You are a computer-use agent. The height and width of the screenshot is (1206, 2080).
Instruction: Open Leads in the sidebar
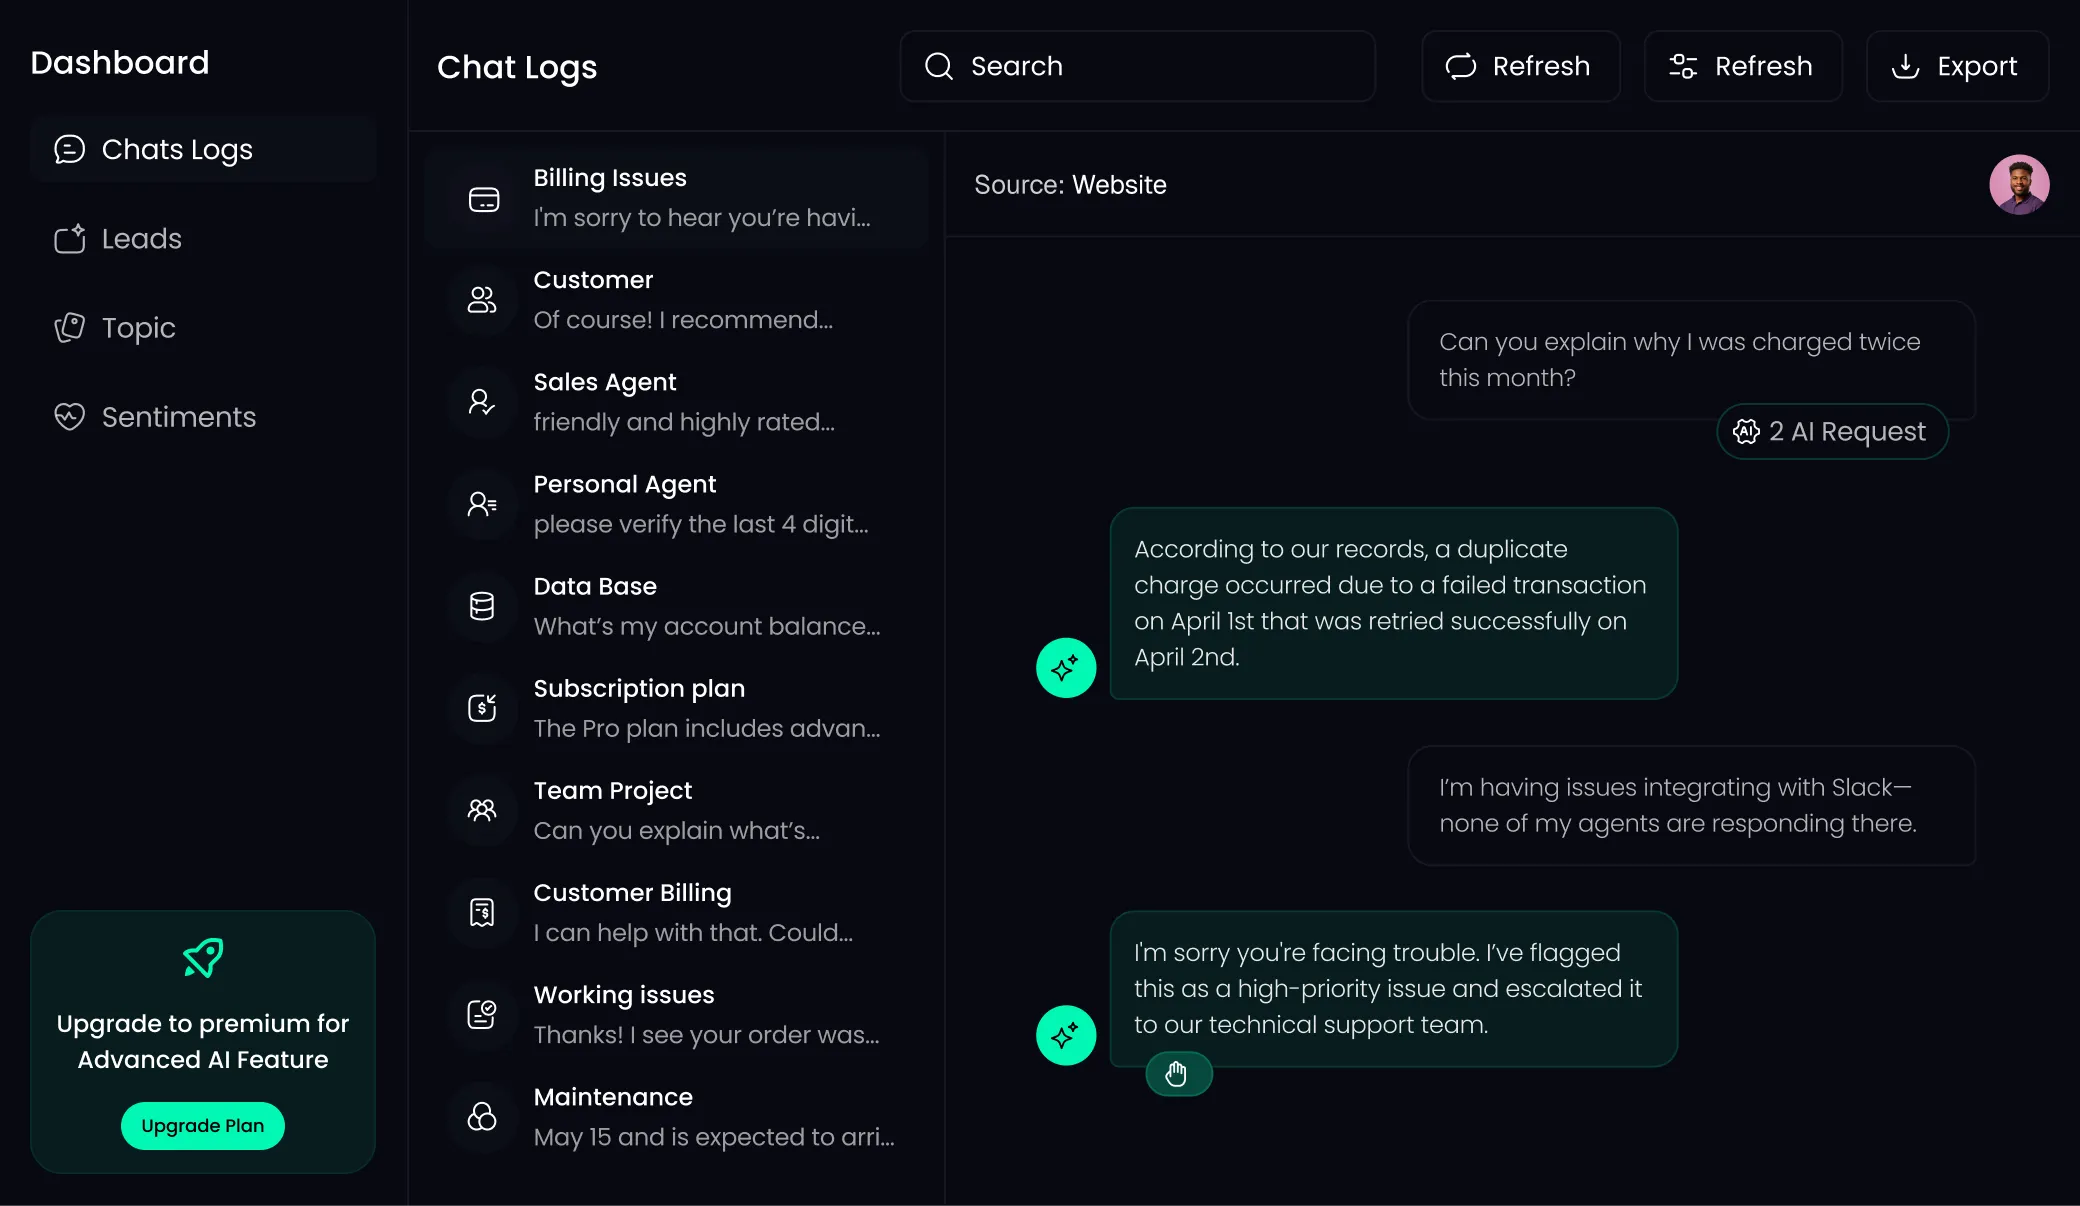click(x=141, y=239)
